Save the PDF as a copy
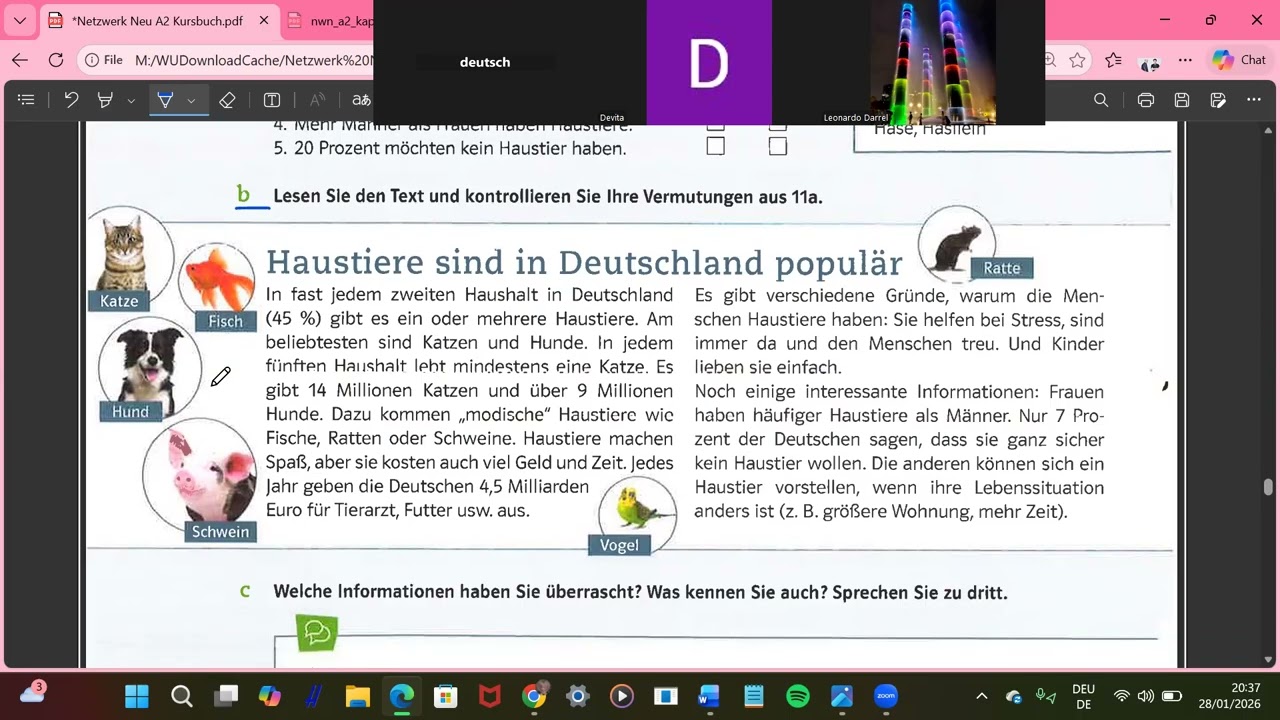Screen dimensions: 1280x720 pos(1218,100)
